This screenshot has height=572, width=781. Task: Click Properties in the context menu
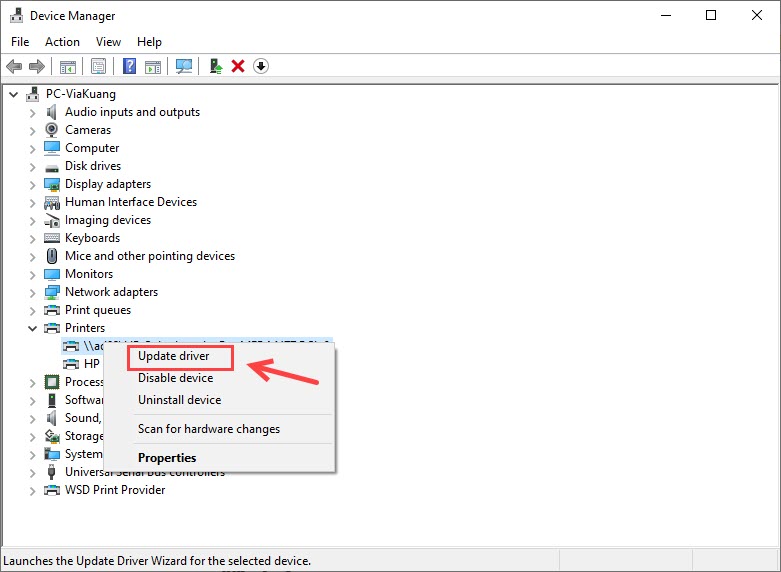point(167,458)
